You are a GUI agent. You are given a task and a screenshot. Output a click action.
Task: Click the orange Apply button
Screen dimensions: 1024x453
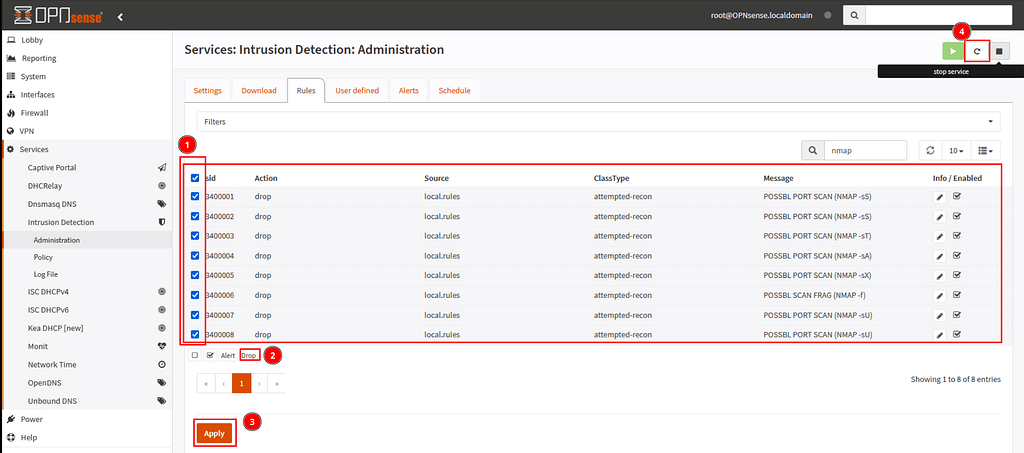214,433
